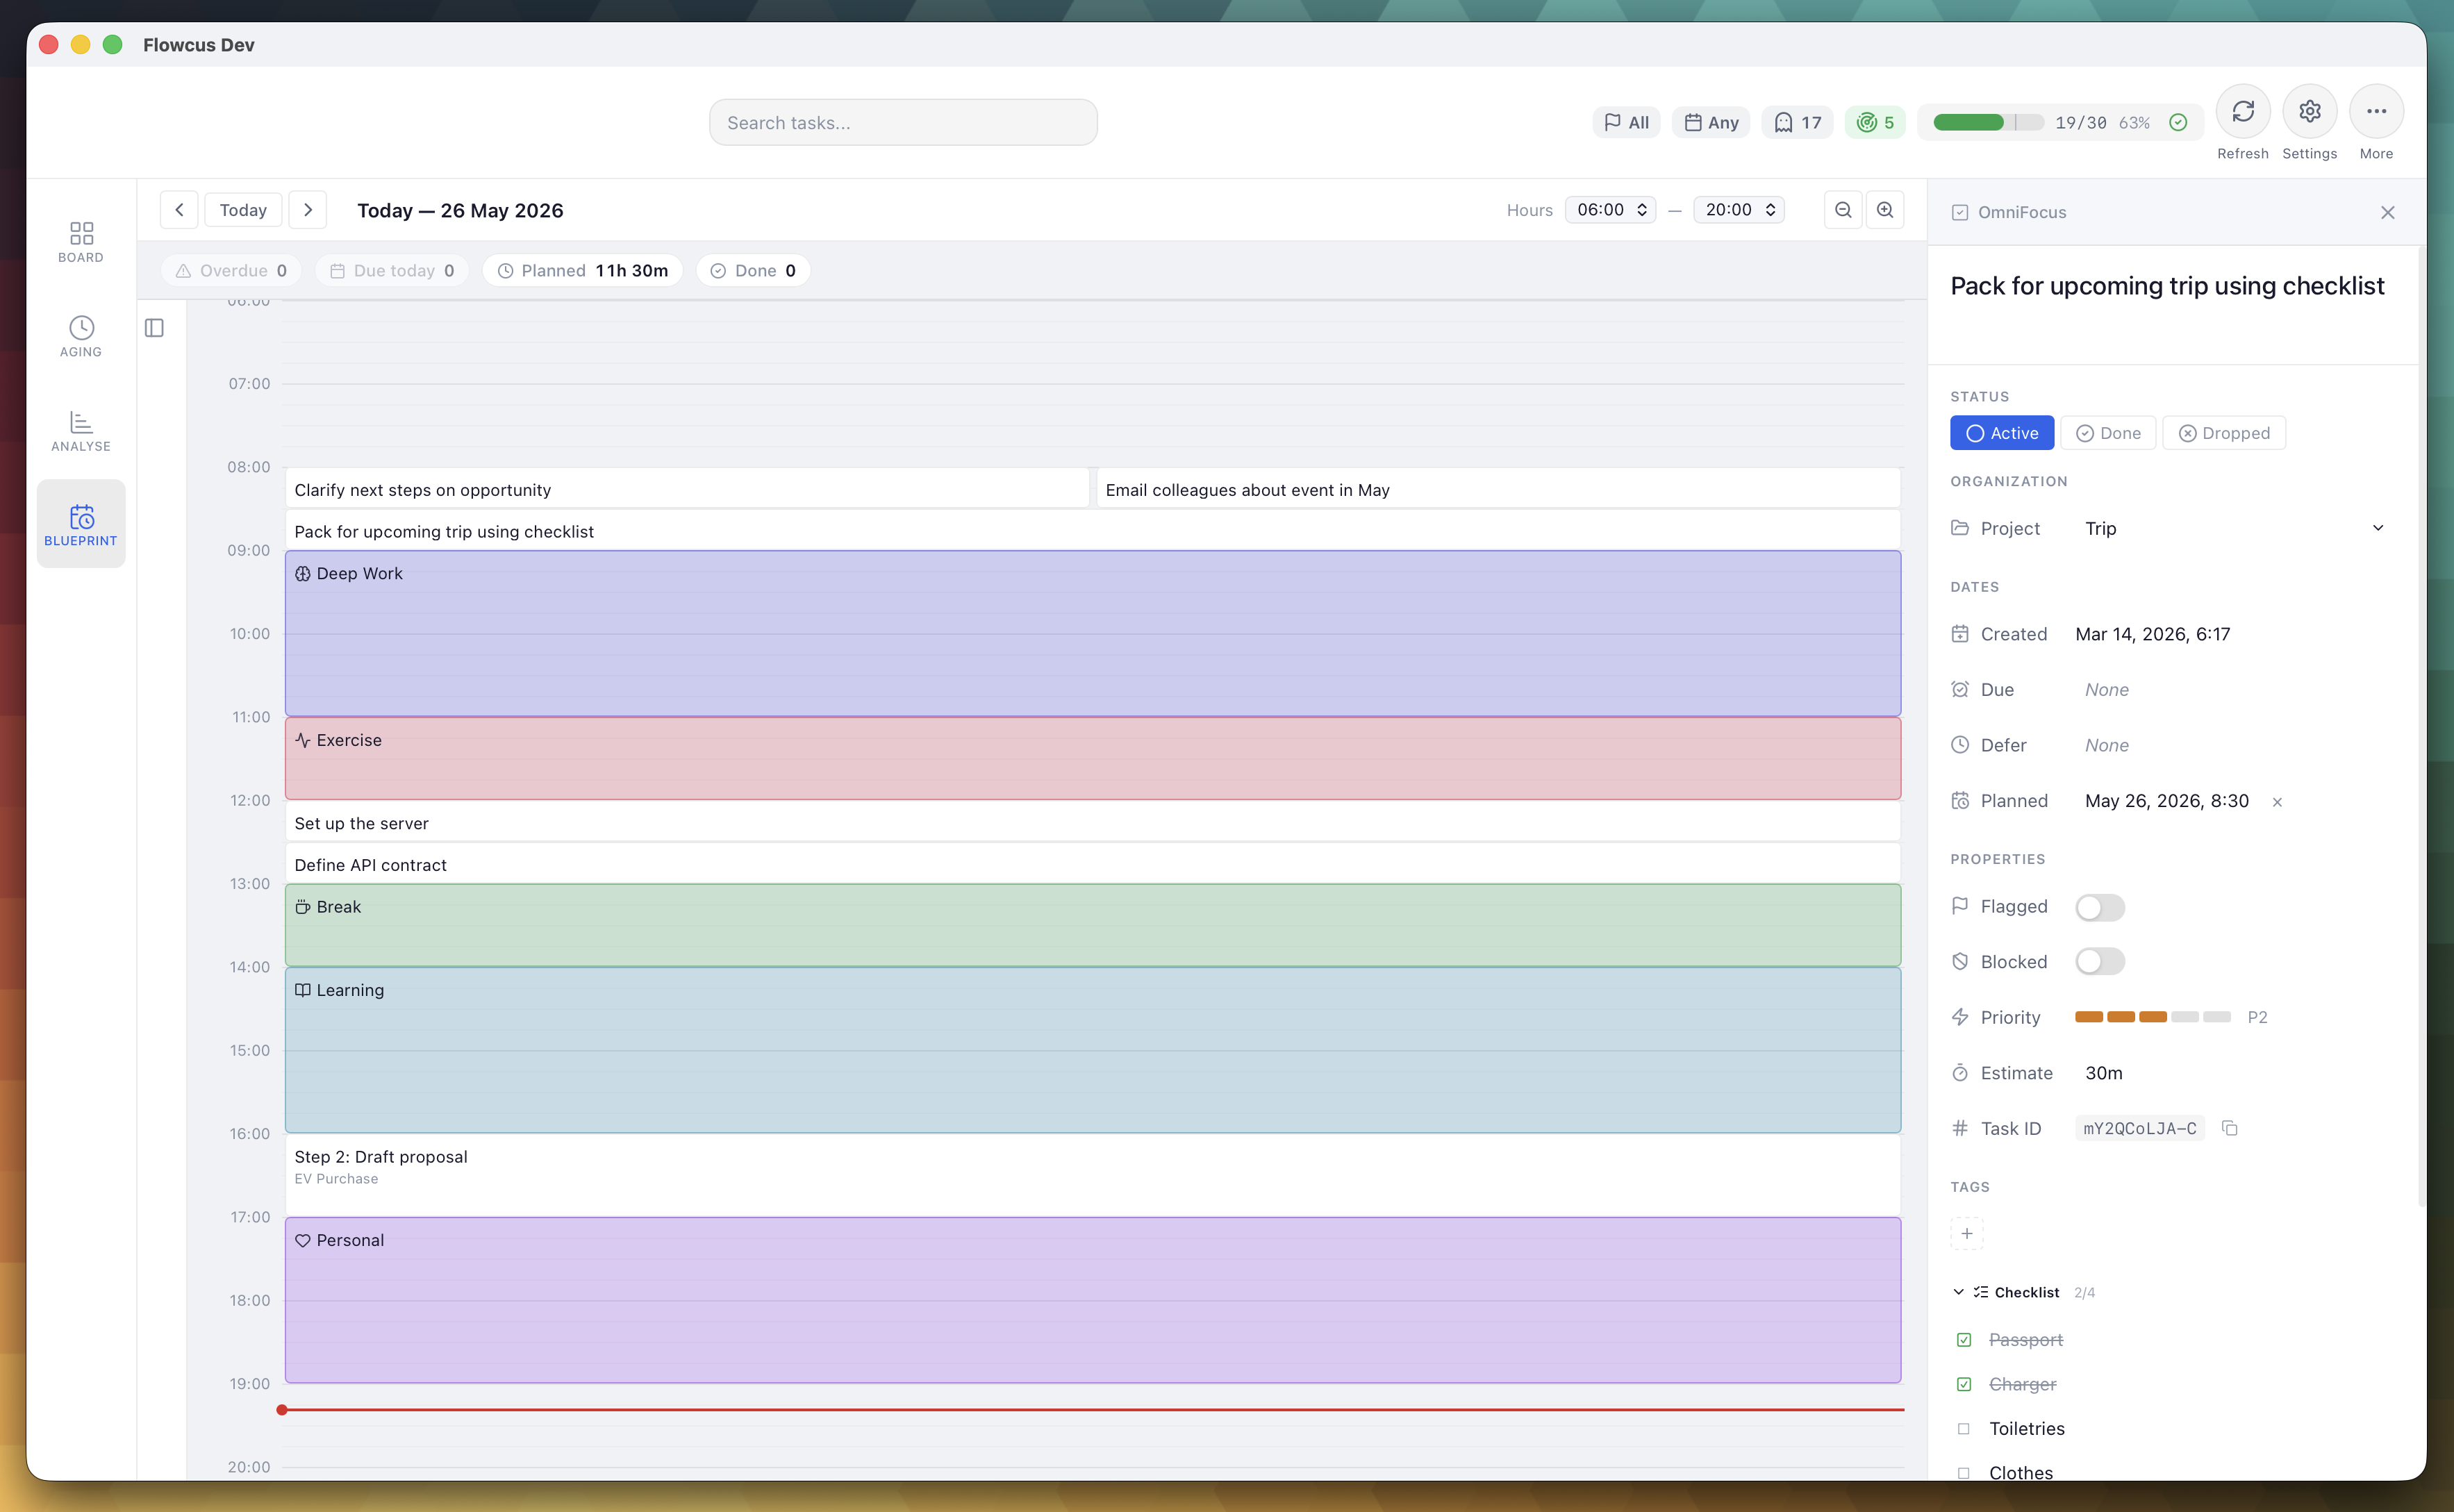Select the Break time block
This screenshot has width=2454, height=1512.
tap(1092, 925)
